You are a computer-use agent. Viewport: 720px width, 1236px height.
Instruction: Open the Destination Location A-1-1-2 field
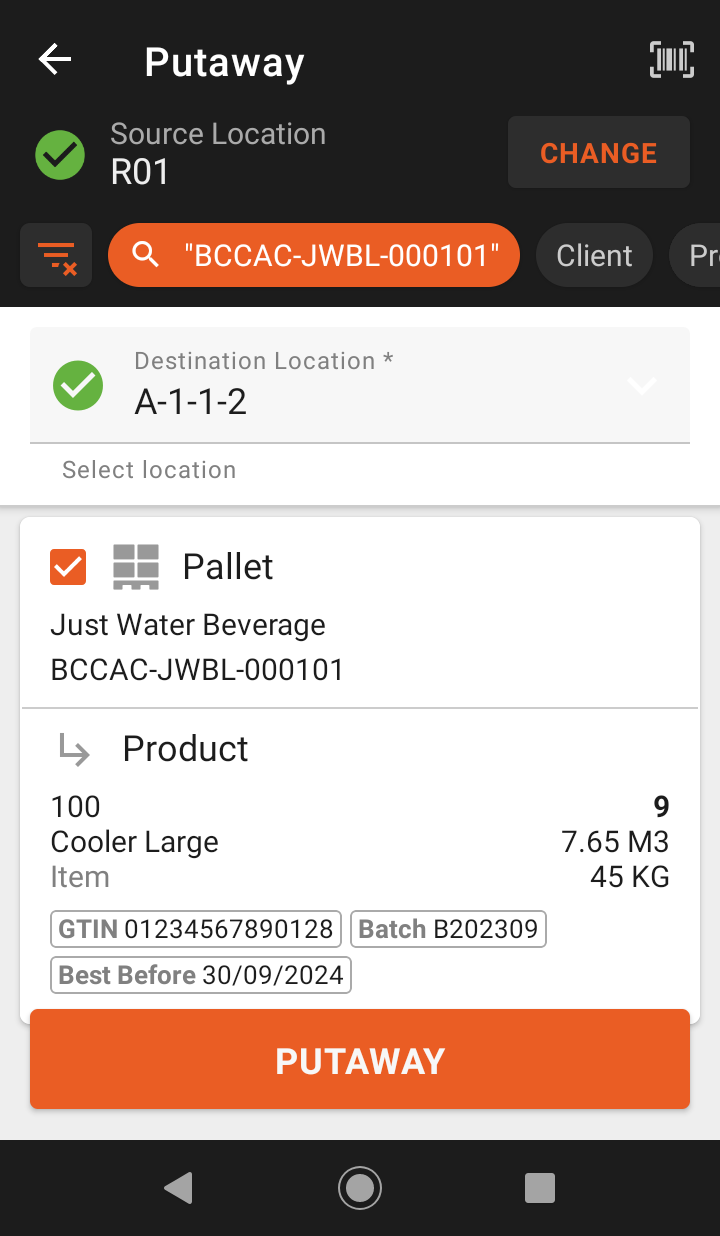360,385
